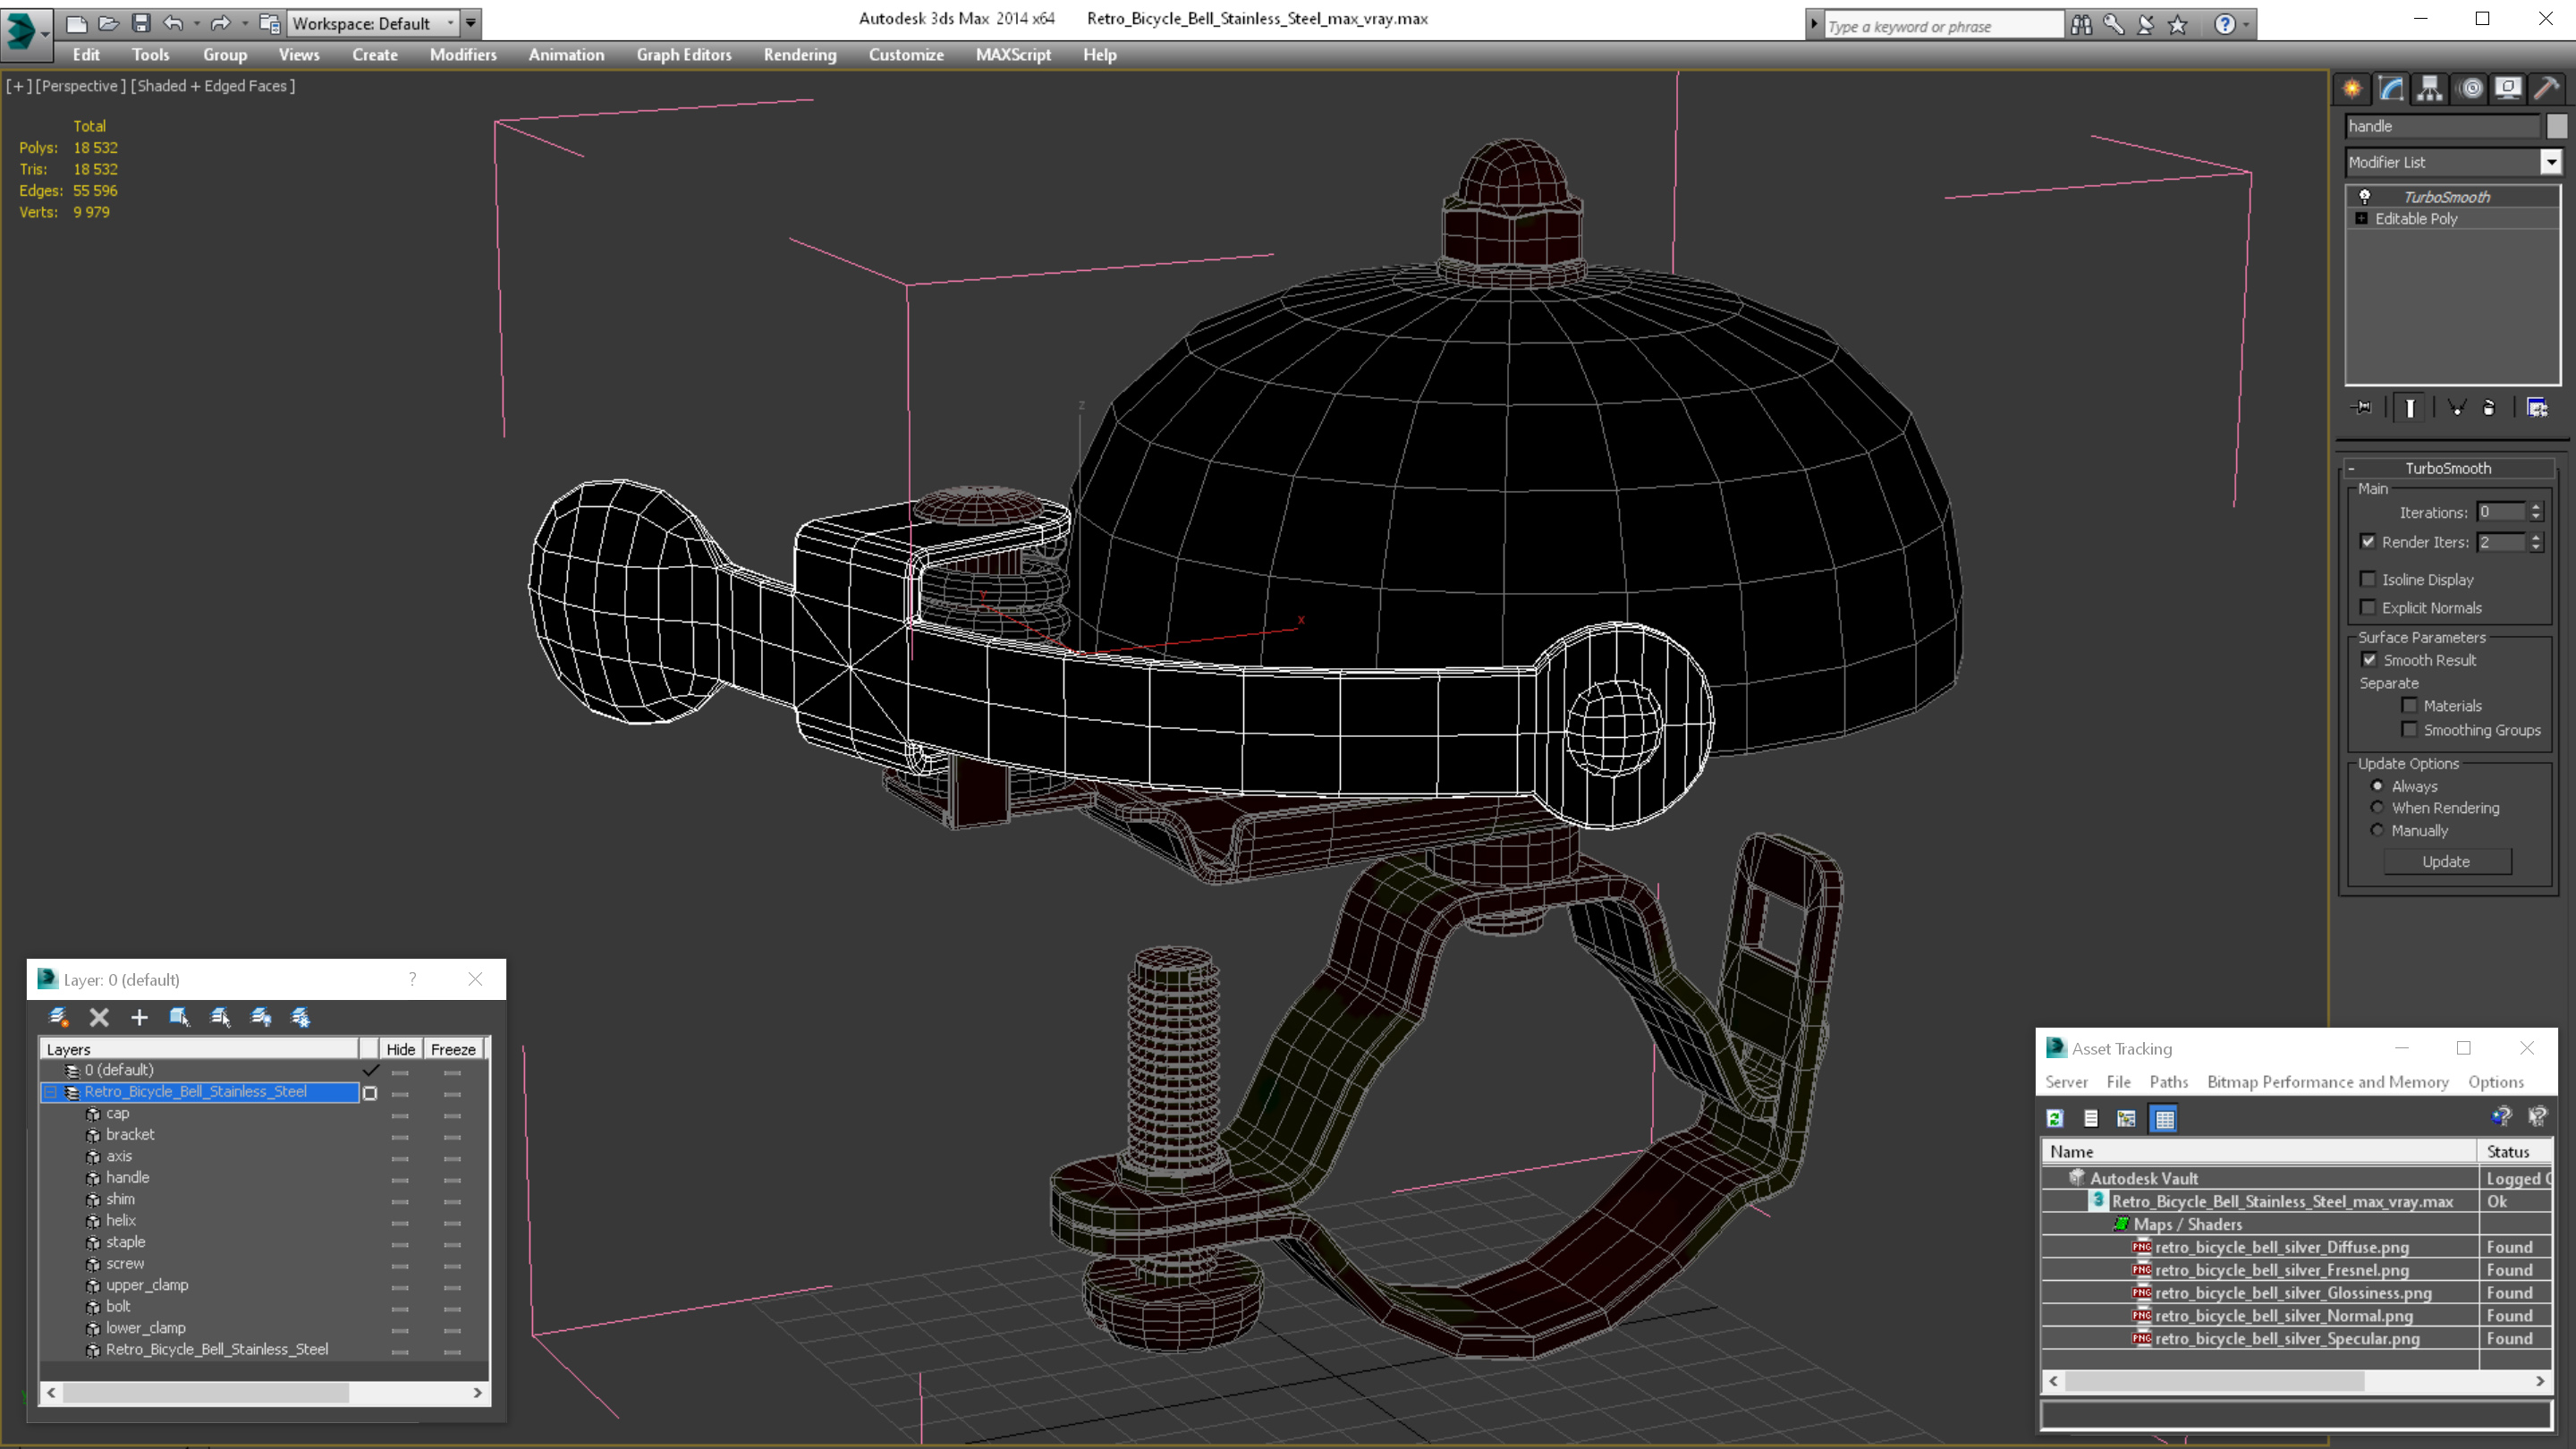Open Paths menu in Asset Tracking

pyautogui.click(x=2168, y=1082)
